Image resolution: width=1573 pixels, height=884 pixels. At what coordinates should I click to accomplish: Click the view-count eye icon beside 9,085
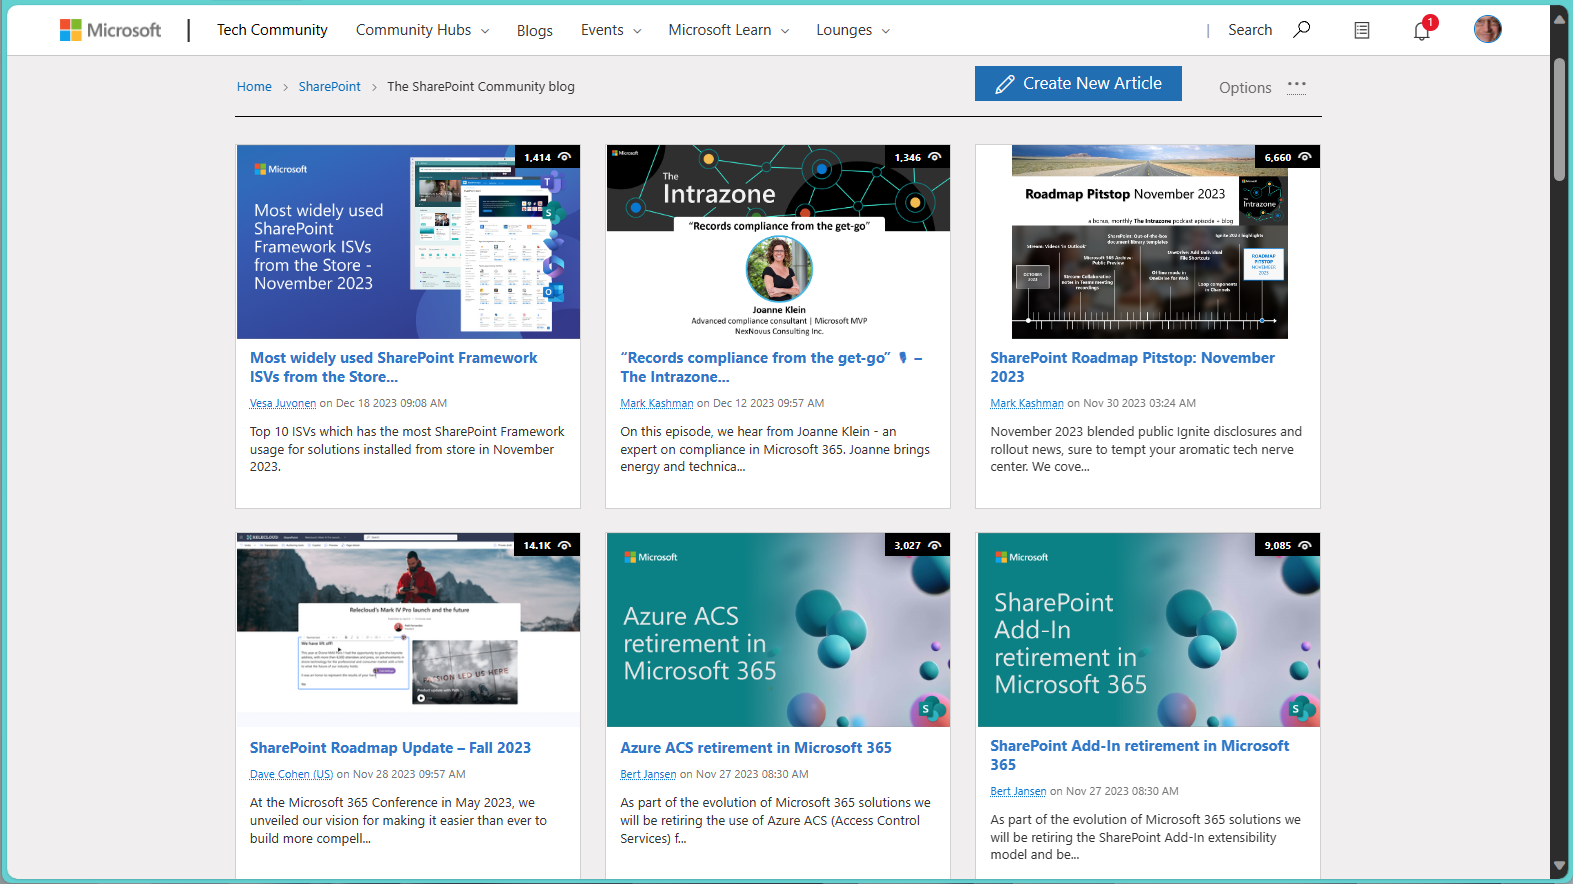click(1305, 545)
